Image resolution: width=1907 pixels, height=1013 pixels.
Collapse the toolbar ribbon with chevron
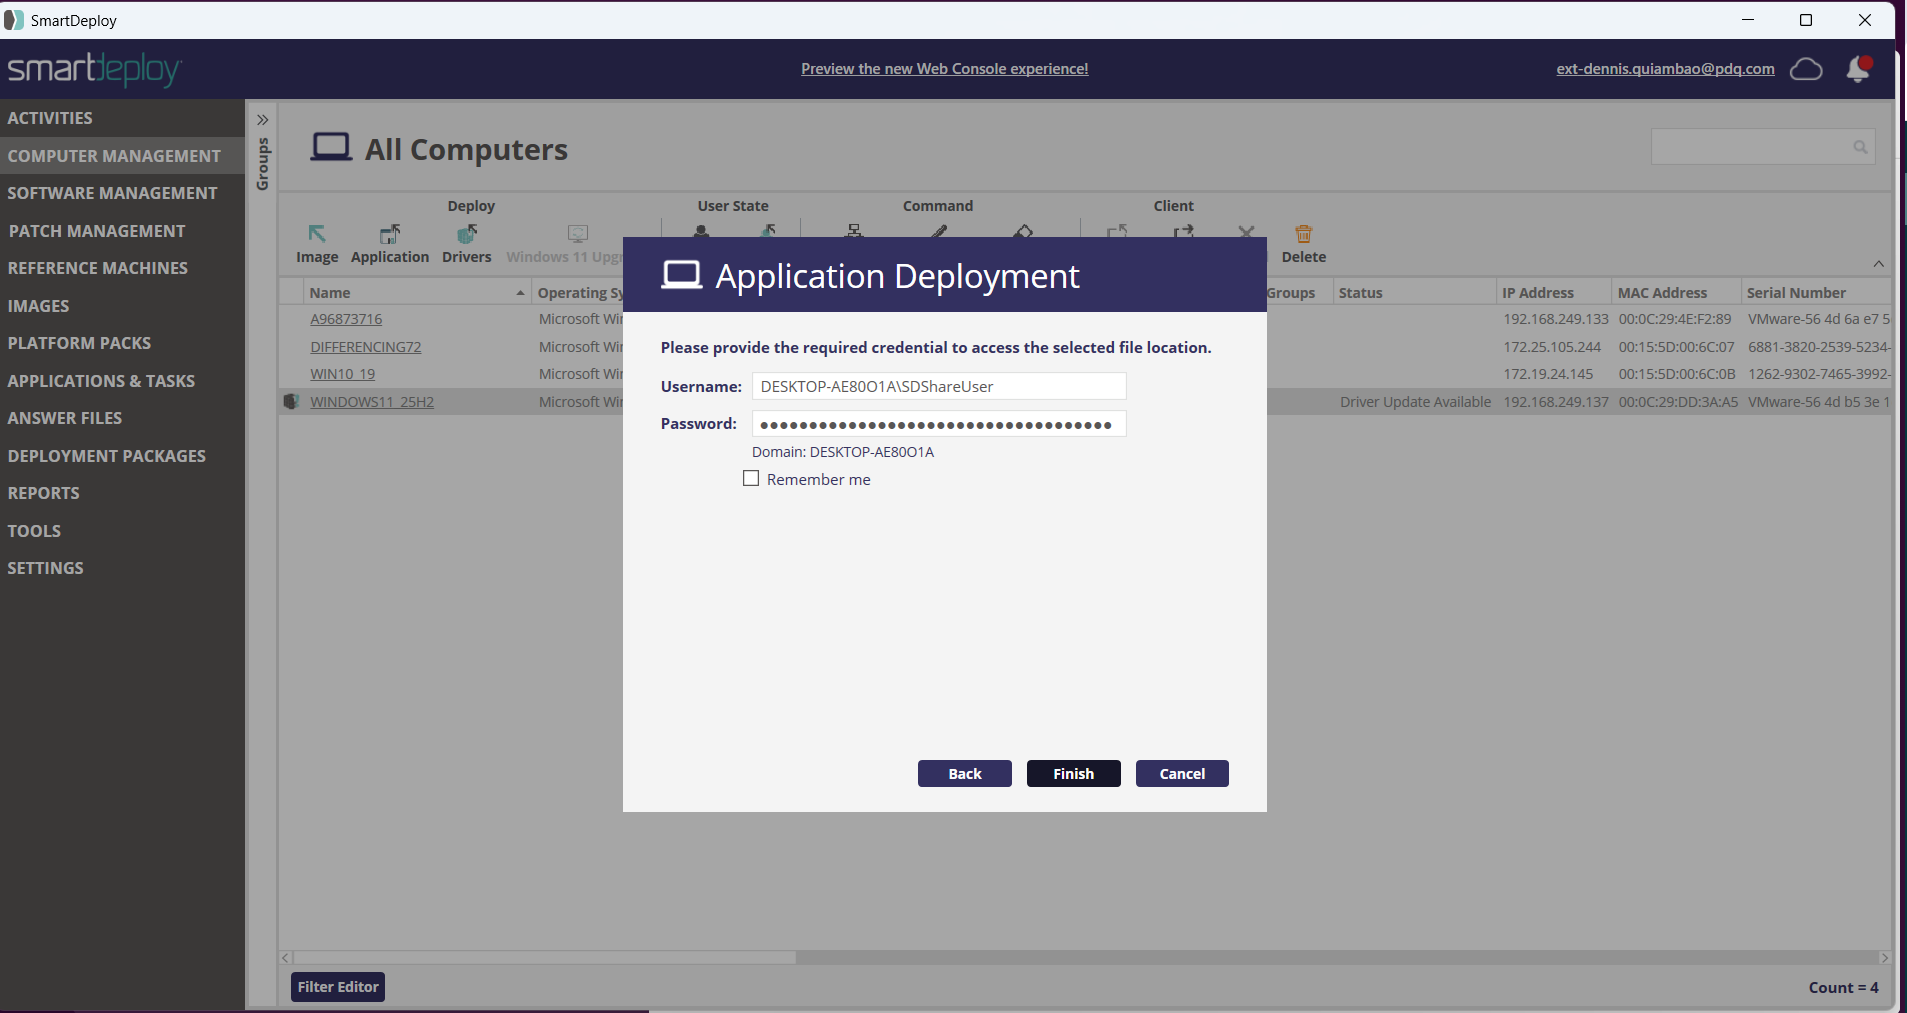(1878, 264)
